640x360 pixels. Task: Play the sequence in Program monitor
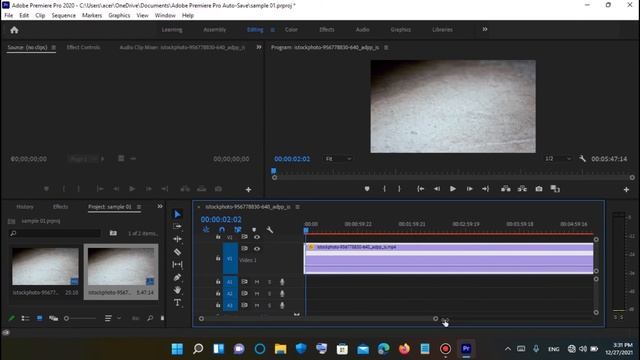tap(453, 189)
